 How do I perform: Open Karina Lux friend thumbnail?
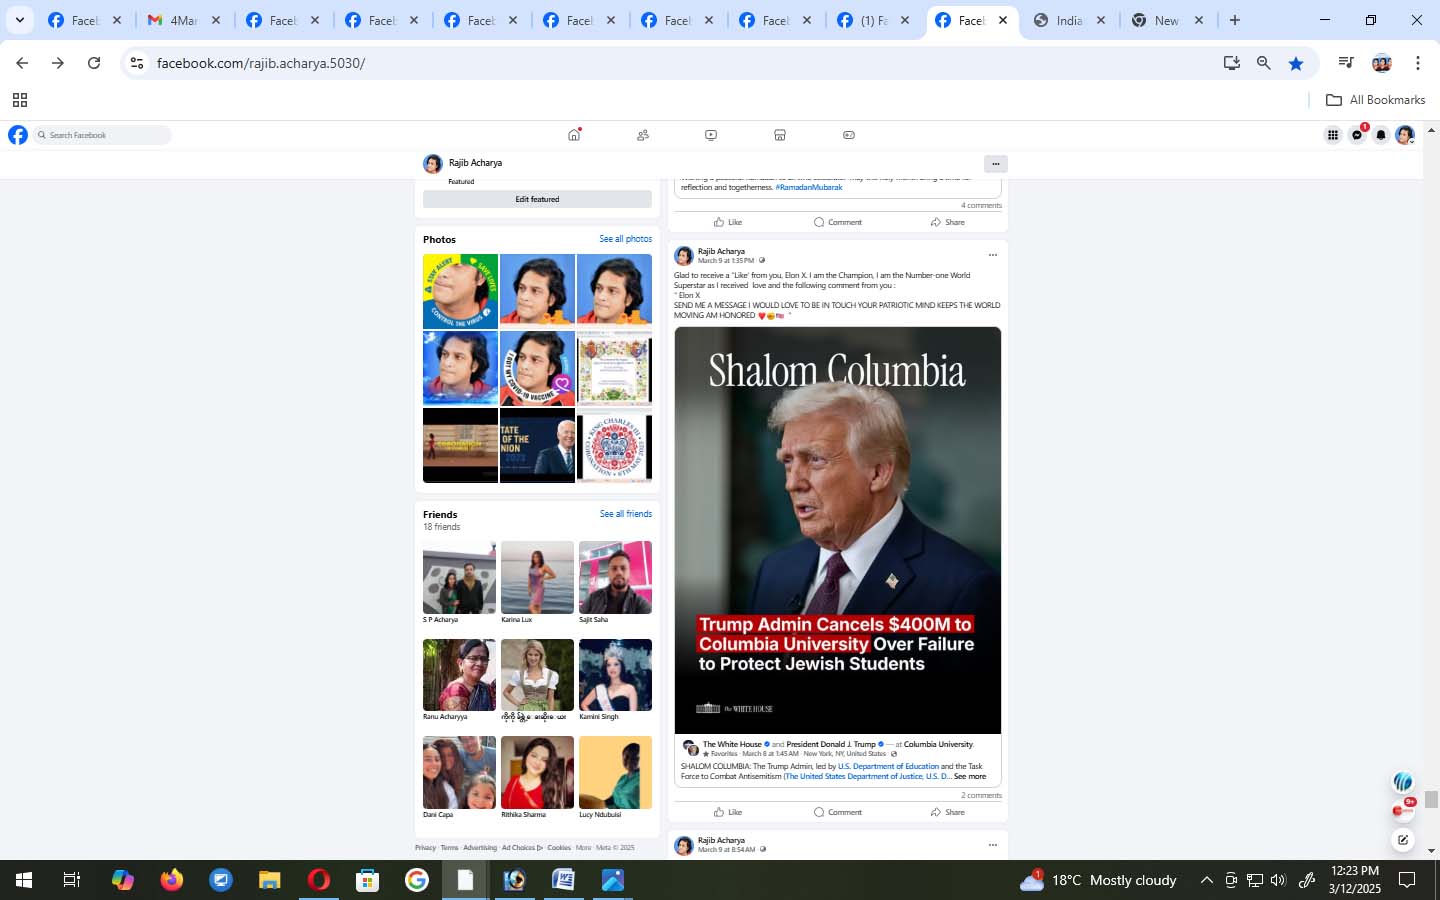(x=537, y=577)
